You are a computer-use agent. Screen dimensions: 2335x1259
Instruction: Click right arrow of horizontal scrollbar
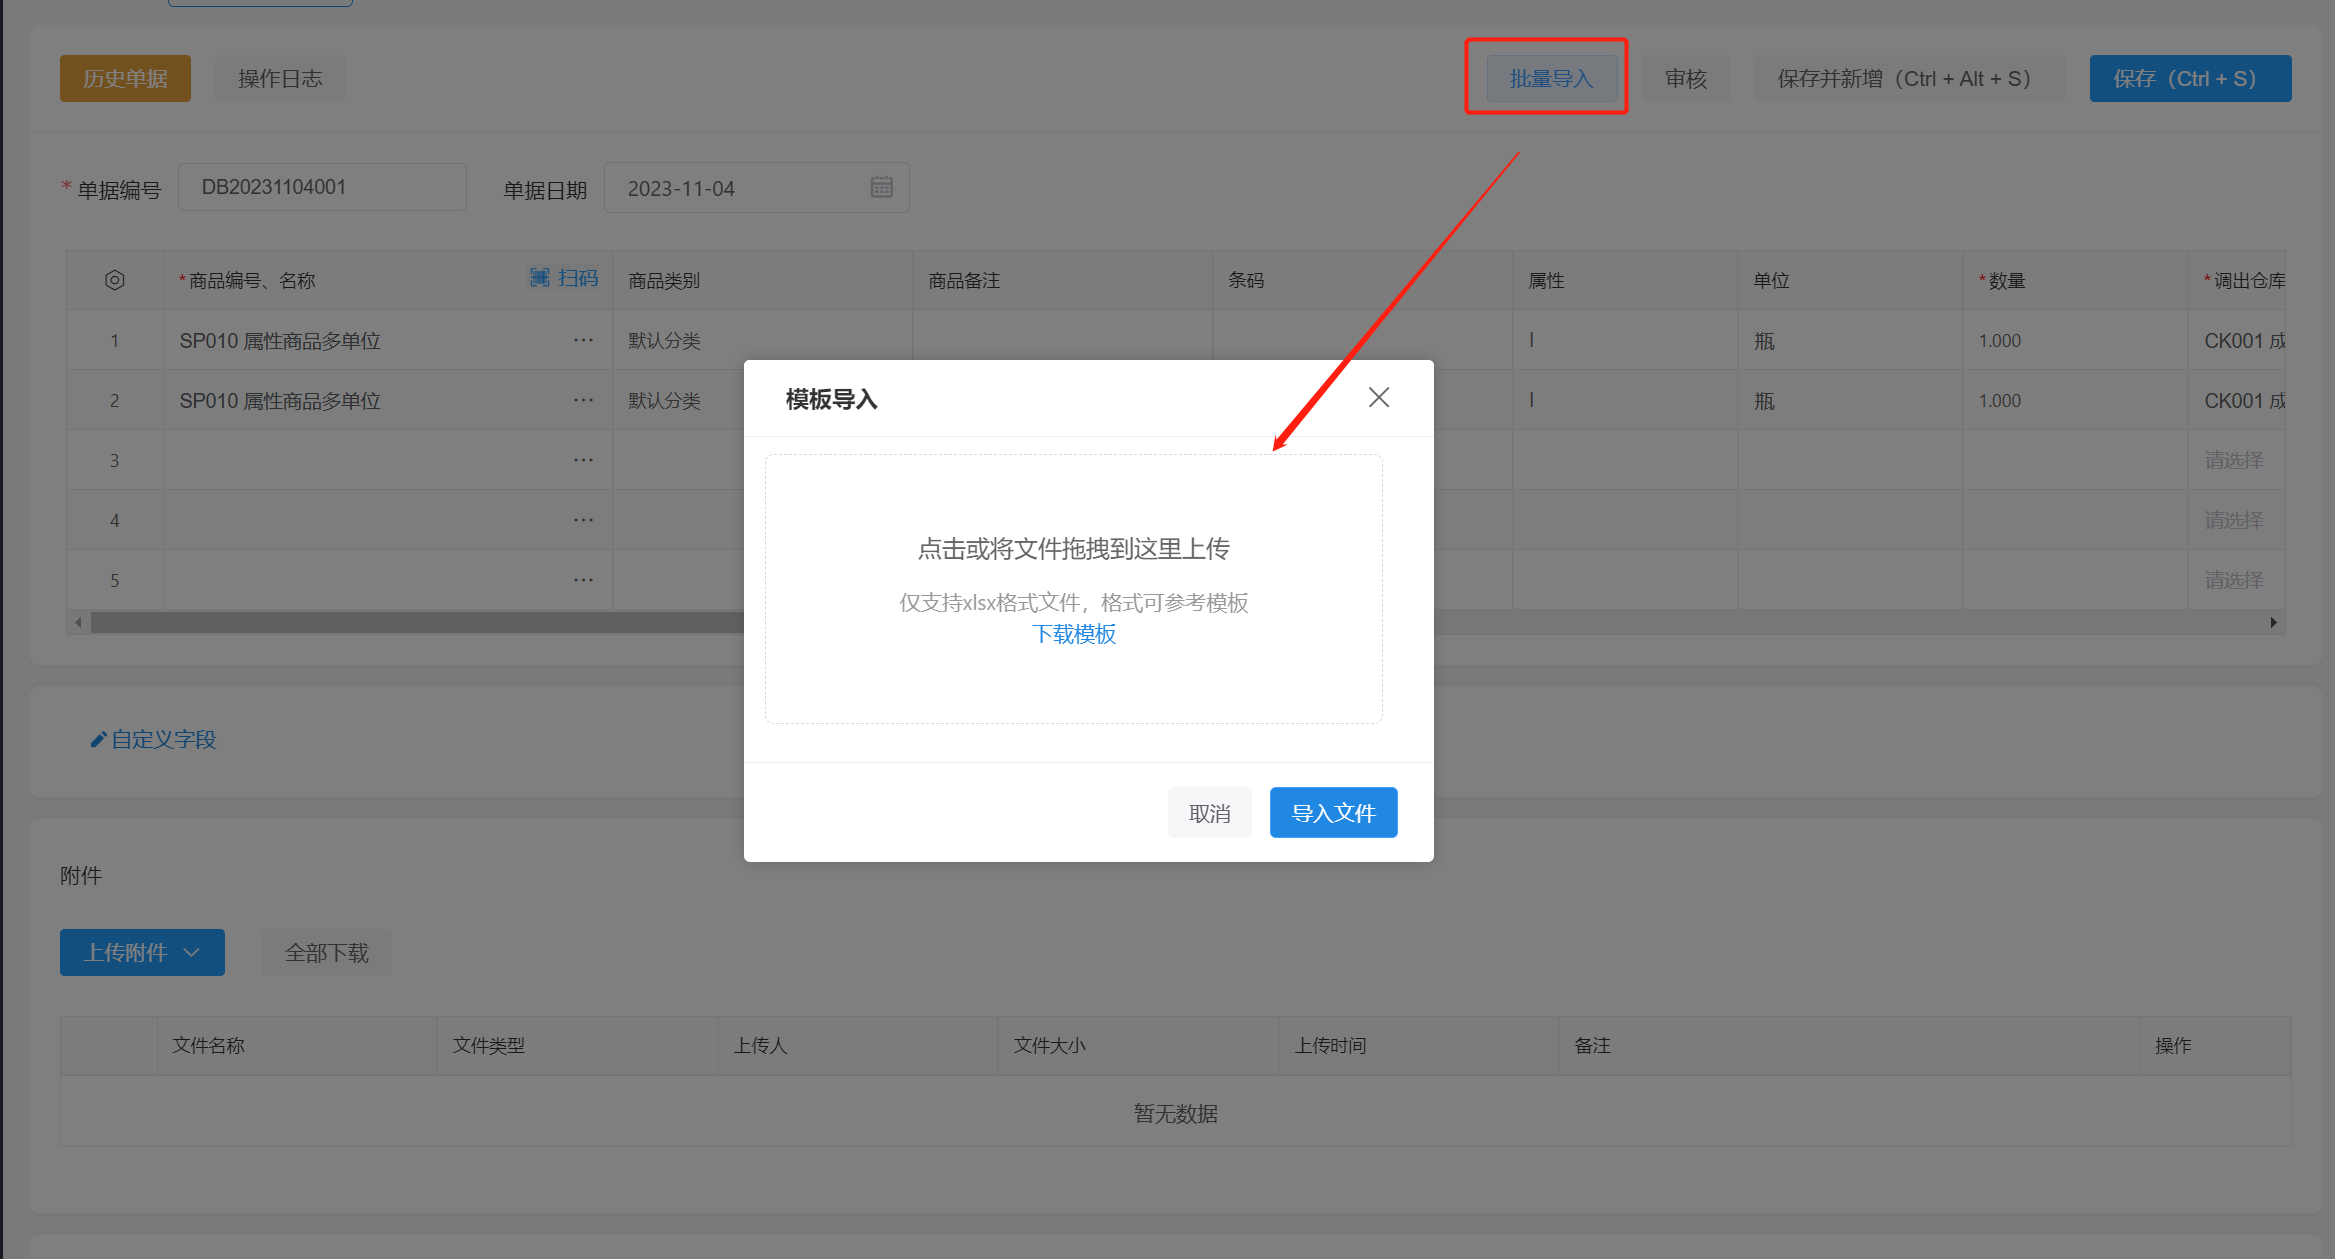[x=2274, y=622]
